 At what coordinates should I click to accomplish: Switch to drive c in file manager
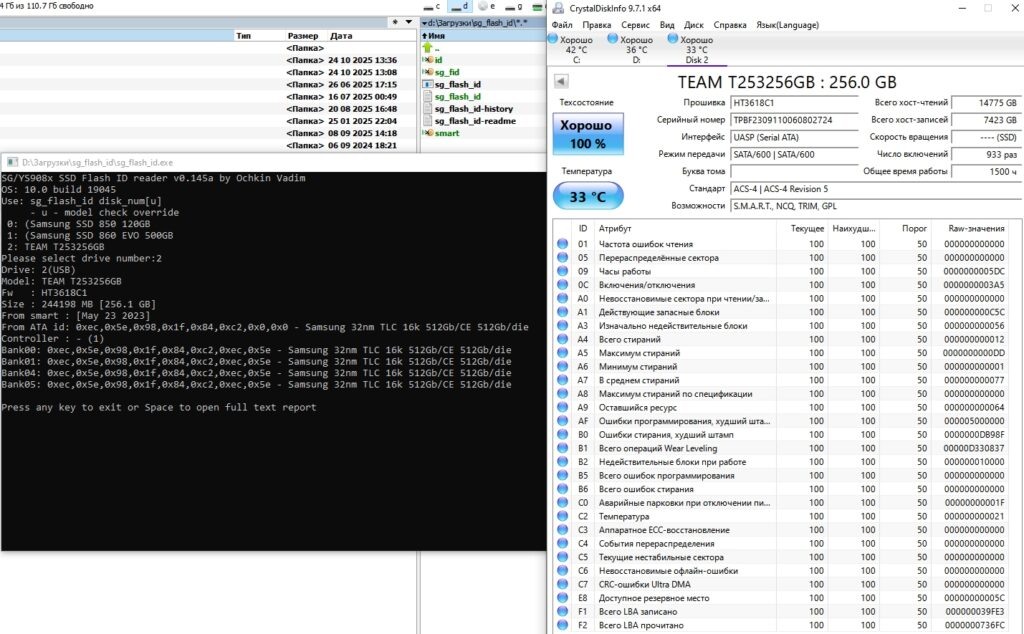coord(432,7)
